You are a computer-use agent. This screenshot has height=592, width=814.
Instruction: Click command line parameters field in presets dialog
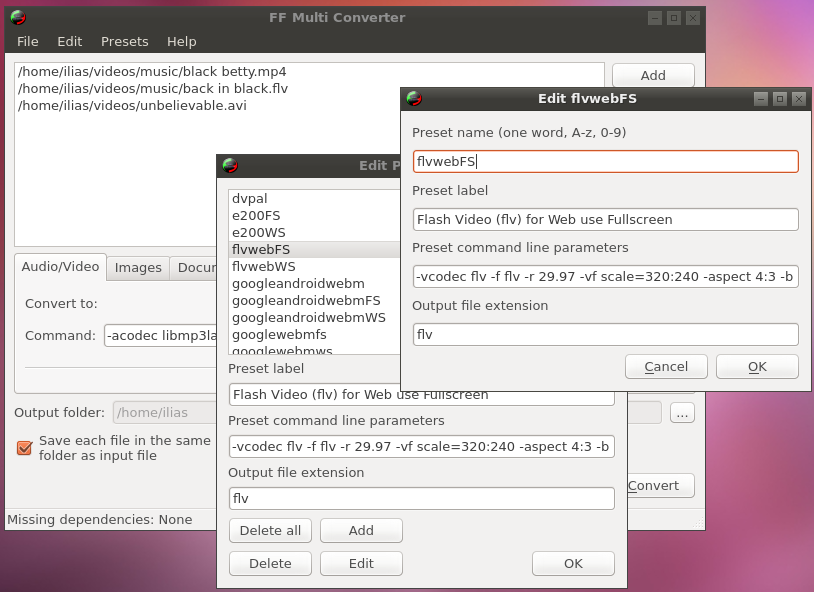point(422,447)
